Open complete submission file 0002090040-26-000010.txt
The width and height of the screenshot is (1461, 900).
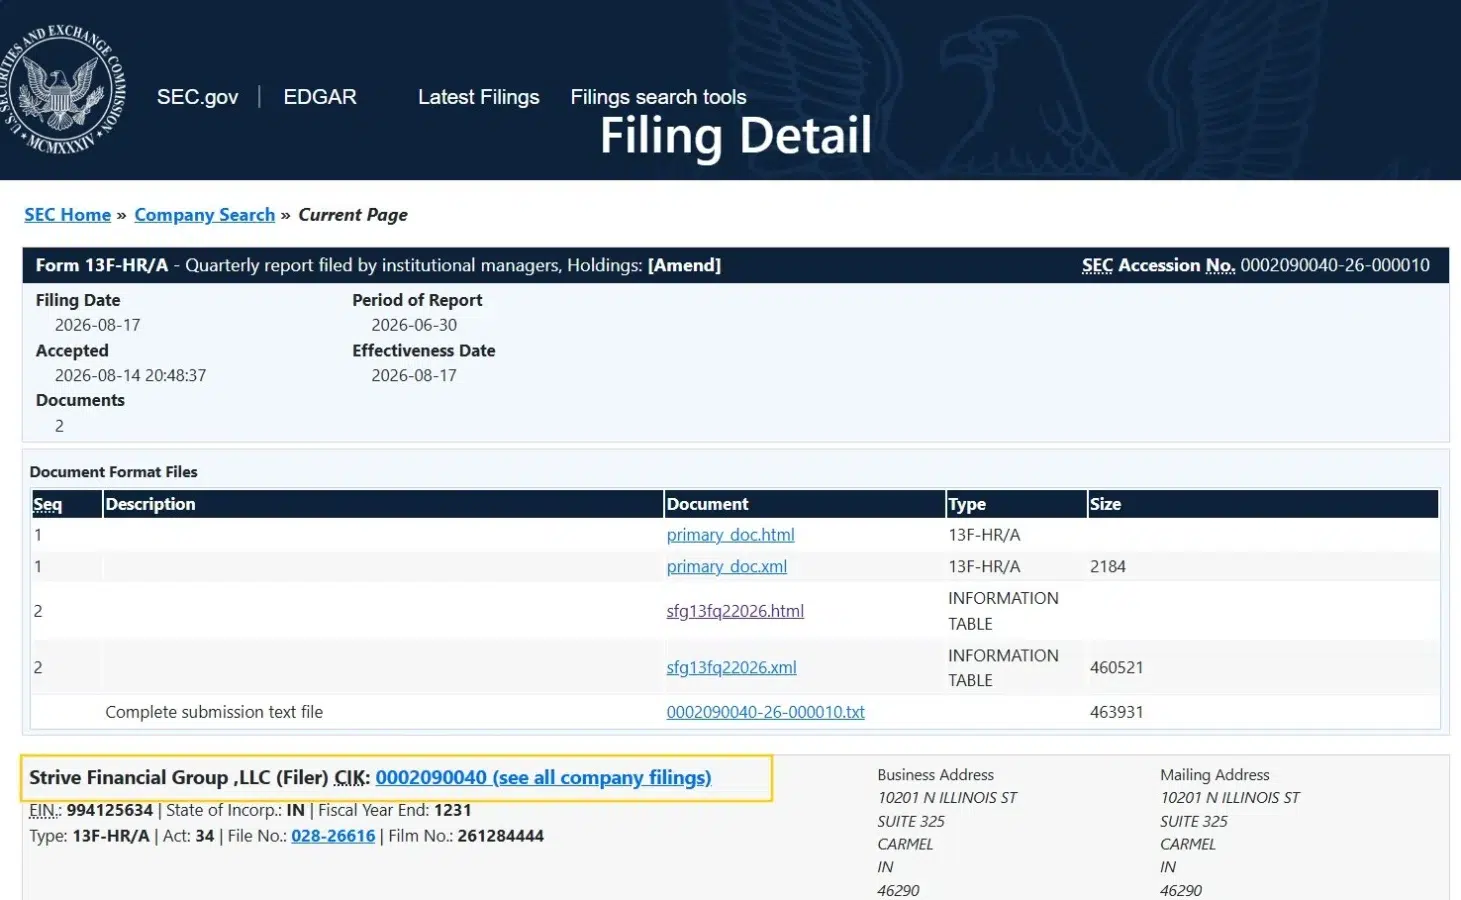tap(765, 712)
